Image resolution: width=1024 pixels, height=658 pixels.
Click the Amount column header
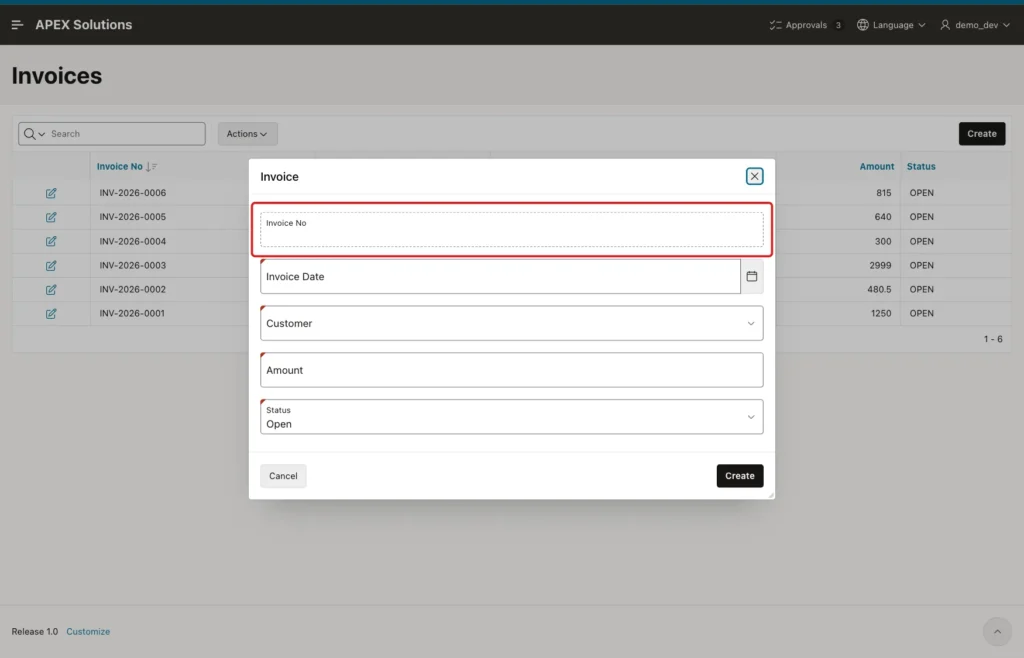pyautogui.click(x=876, y=166)
